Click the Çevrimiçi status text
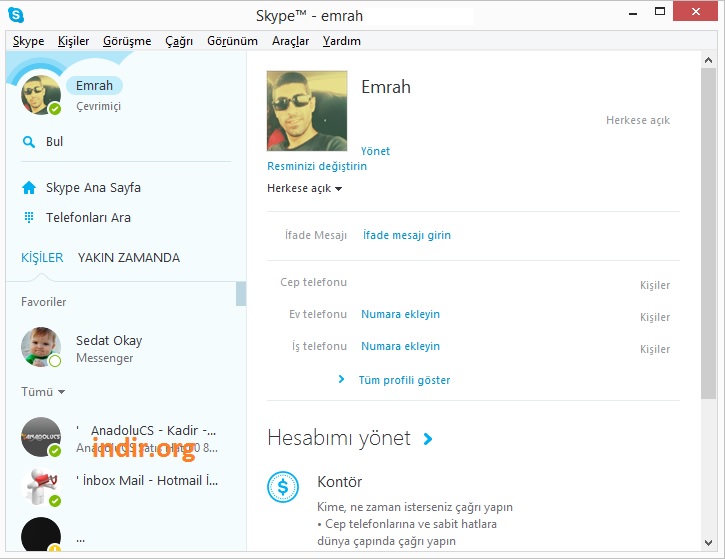The height and width of the screenshot is (559, 725). click(x=98, y=106)
